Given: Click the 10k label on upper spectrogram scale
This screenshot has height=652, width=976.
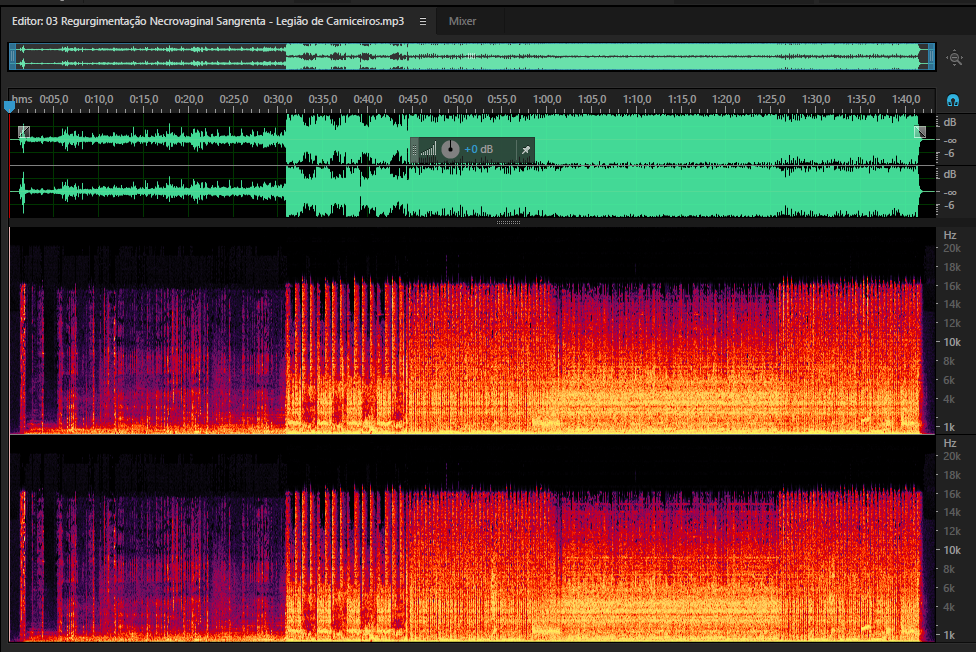Looking at the screenshot, I should [952, 342].
